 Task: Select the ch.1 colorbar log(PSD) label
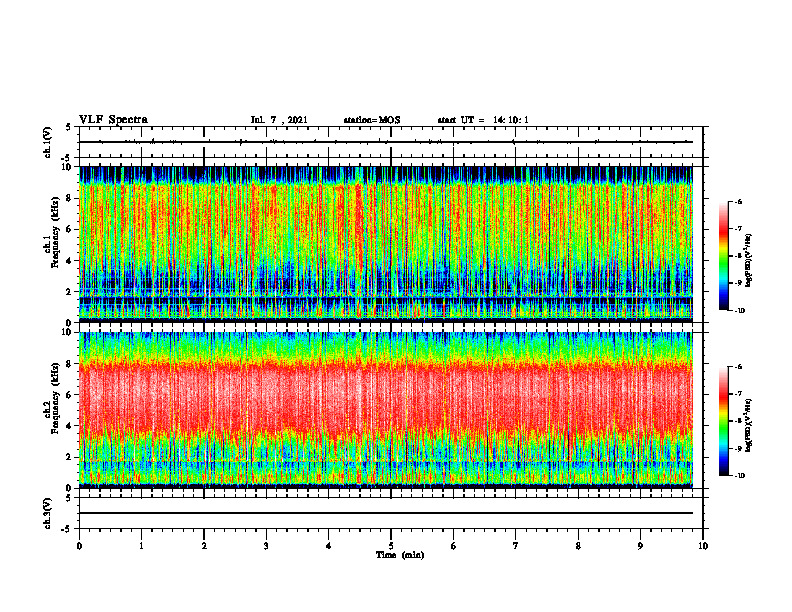coord(749,260)
